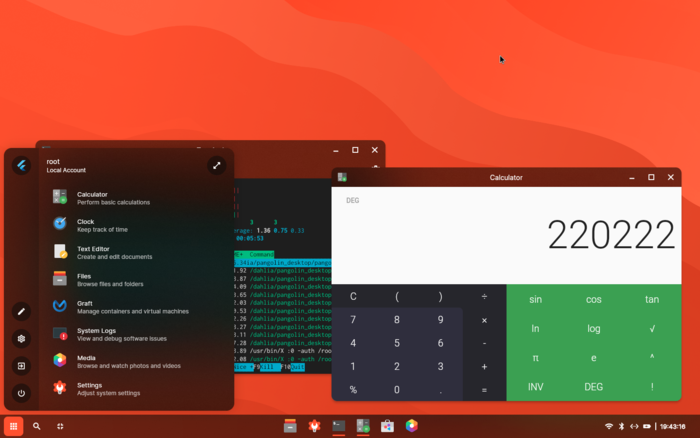This screenshot has width=700, height=438.
Task: Clear the calculator with C
Action: 353,296
